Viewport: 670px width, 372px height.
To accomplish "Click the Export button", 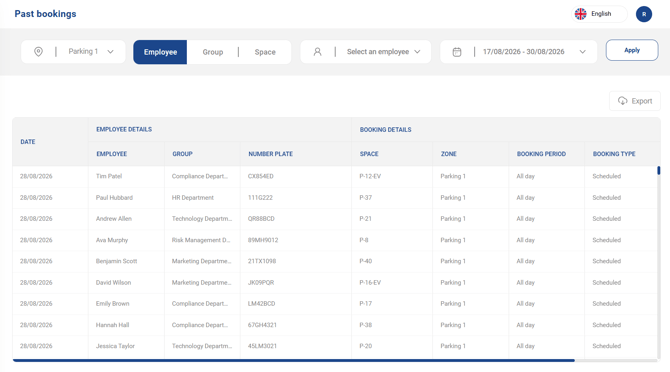I will tap(635, 101).
